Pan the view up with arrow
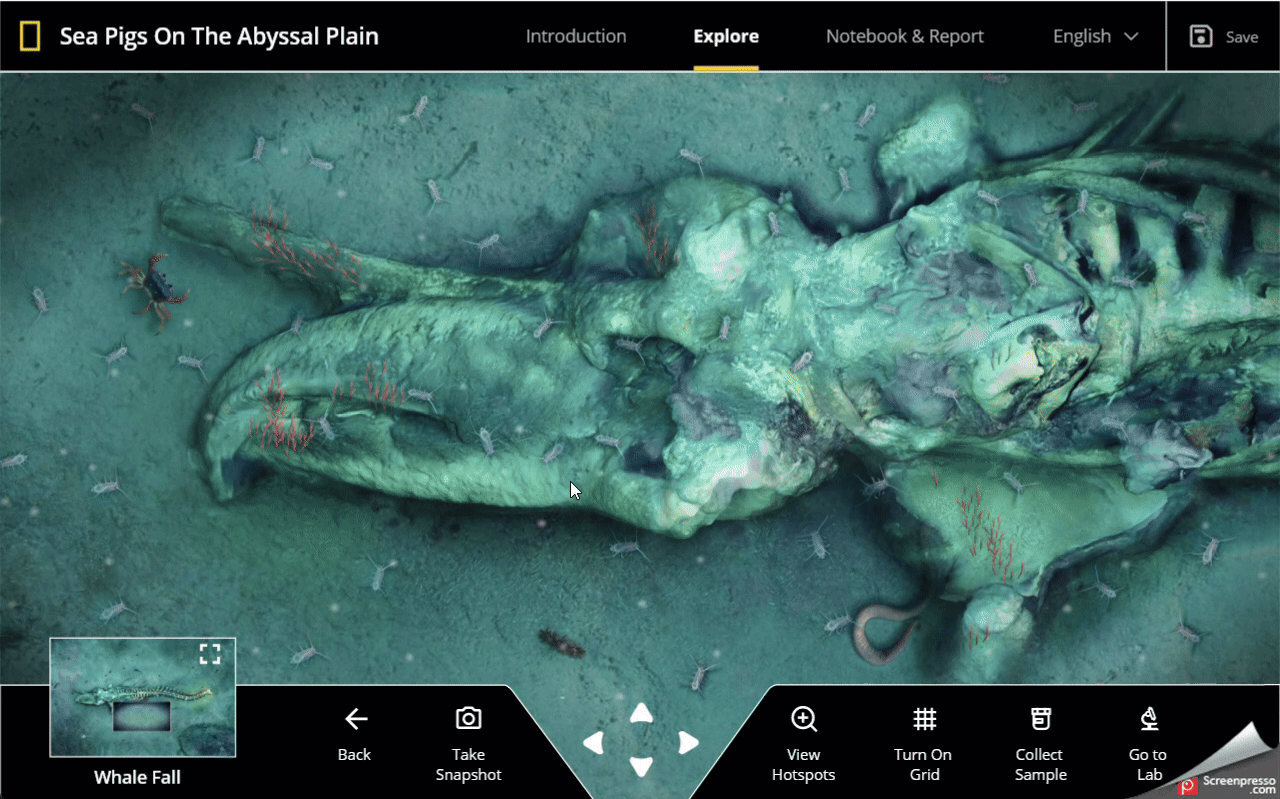This screenshot has width=1280, height=799. coord(641,713)
